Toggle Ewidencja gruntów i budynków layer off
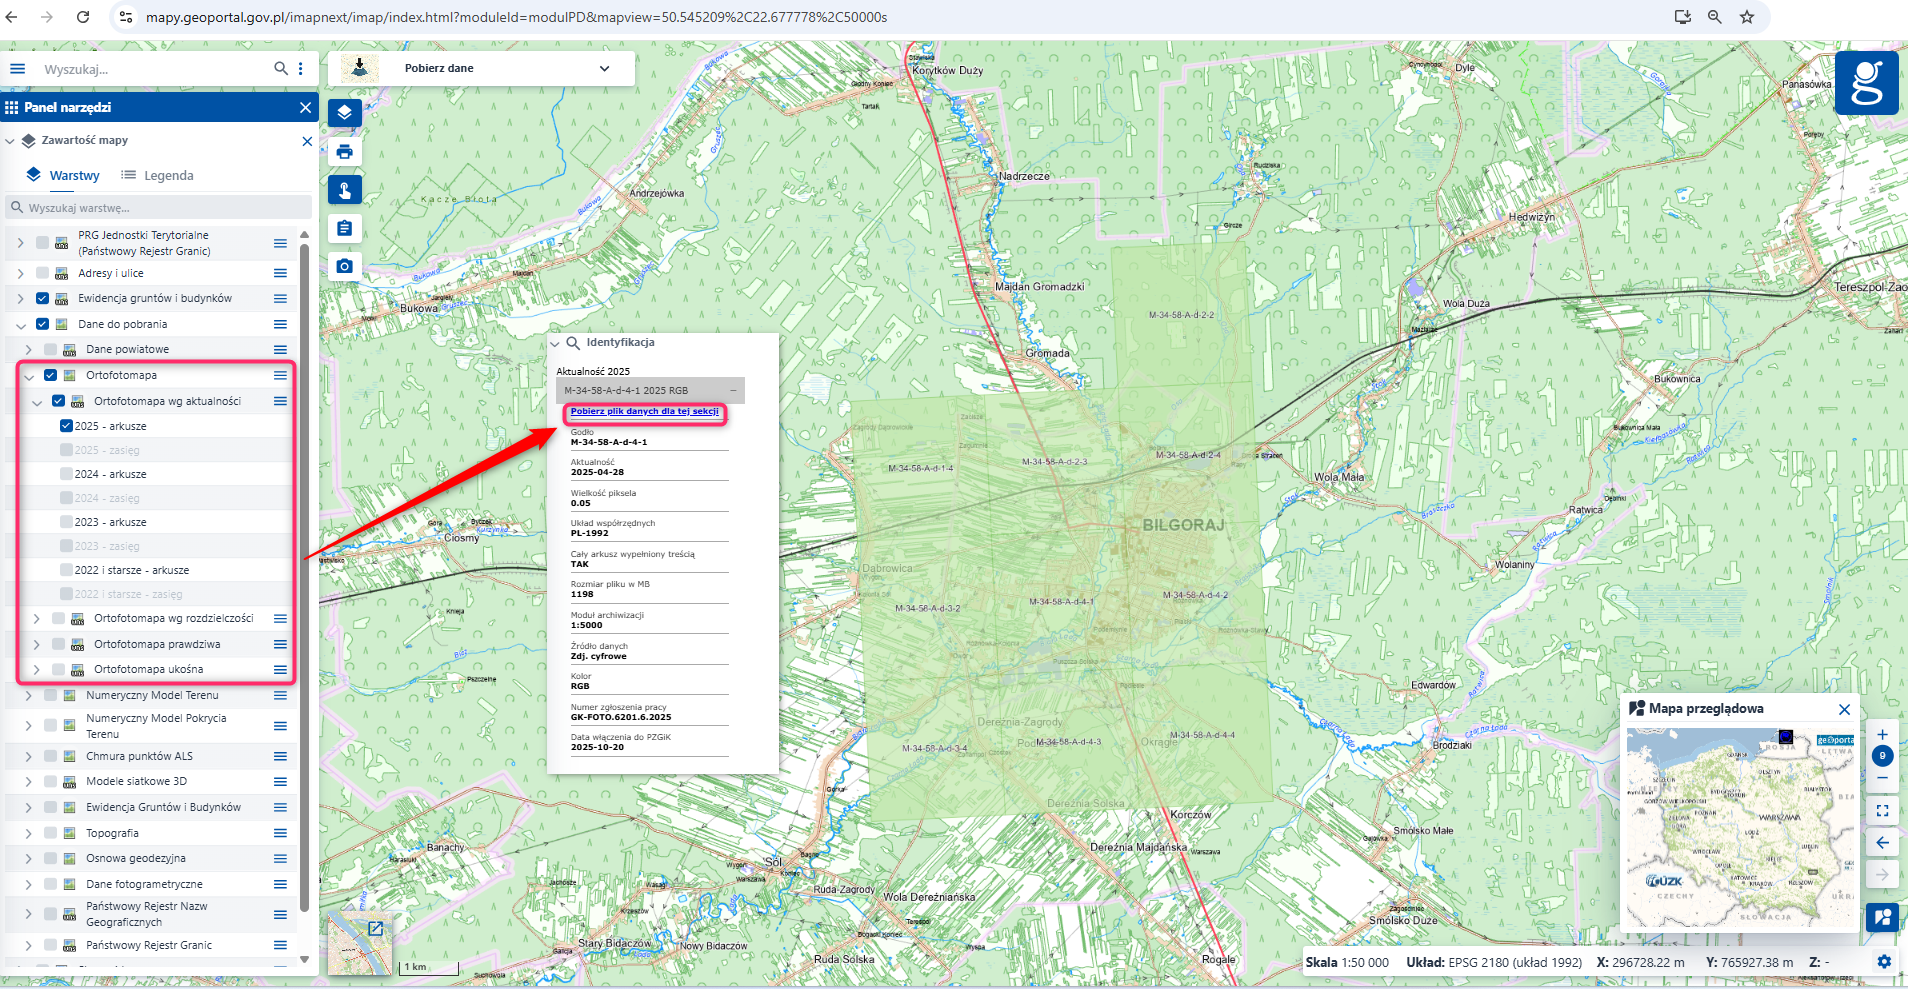 [x=42, y=298]
